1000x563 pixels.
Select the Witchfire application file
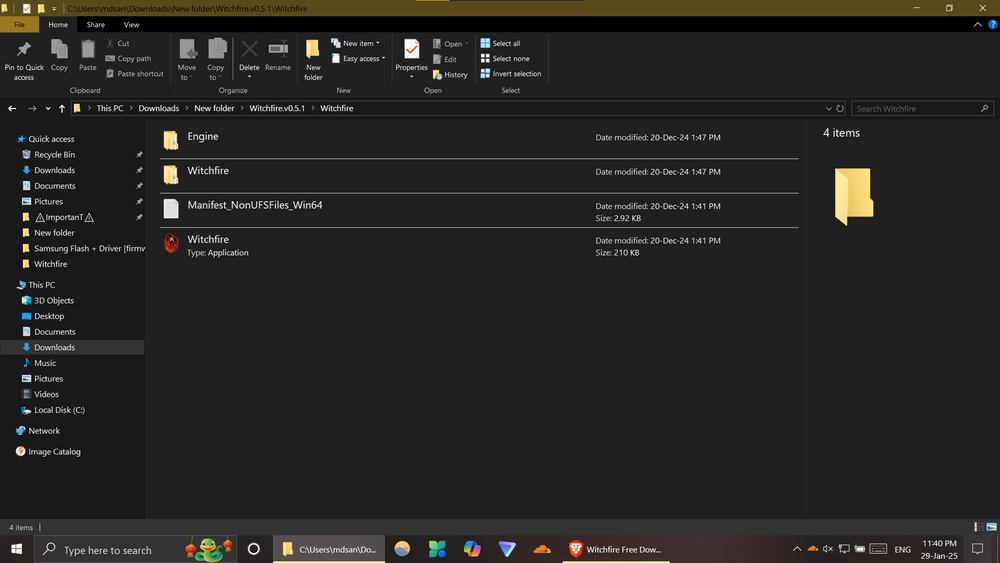(x=479, y=244)
